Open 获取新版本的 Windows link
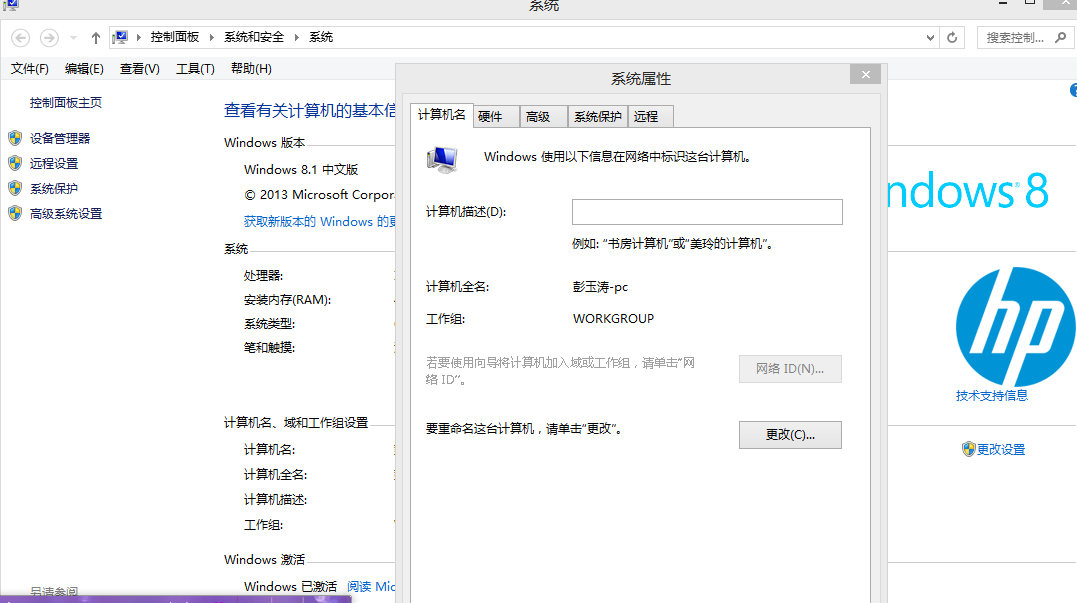The image size is (1077, 603). pyautogui.click(x=319, y=221)
